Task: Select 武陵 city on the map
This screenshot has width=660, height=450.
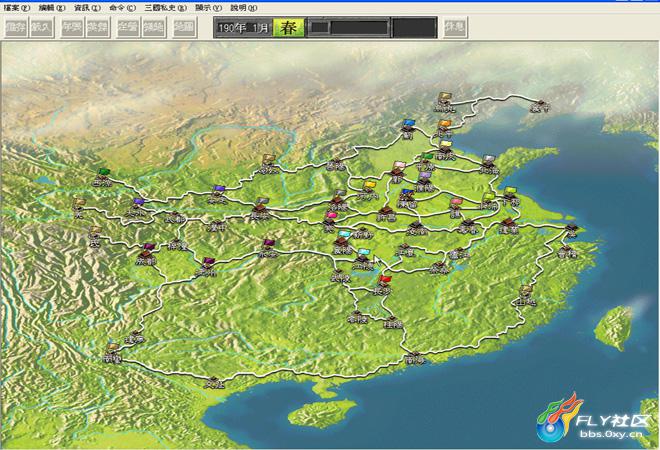Action: click(340, 276)
